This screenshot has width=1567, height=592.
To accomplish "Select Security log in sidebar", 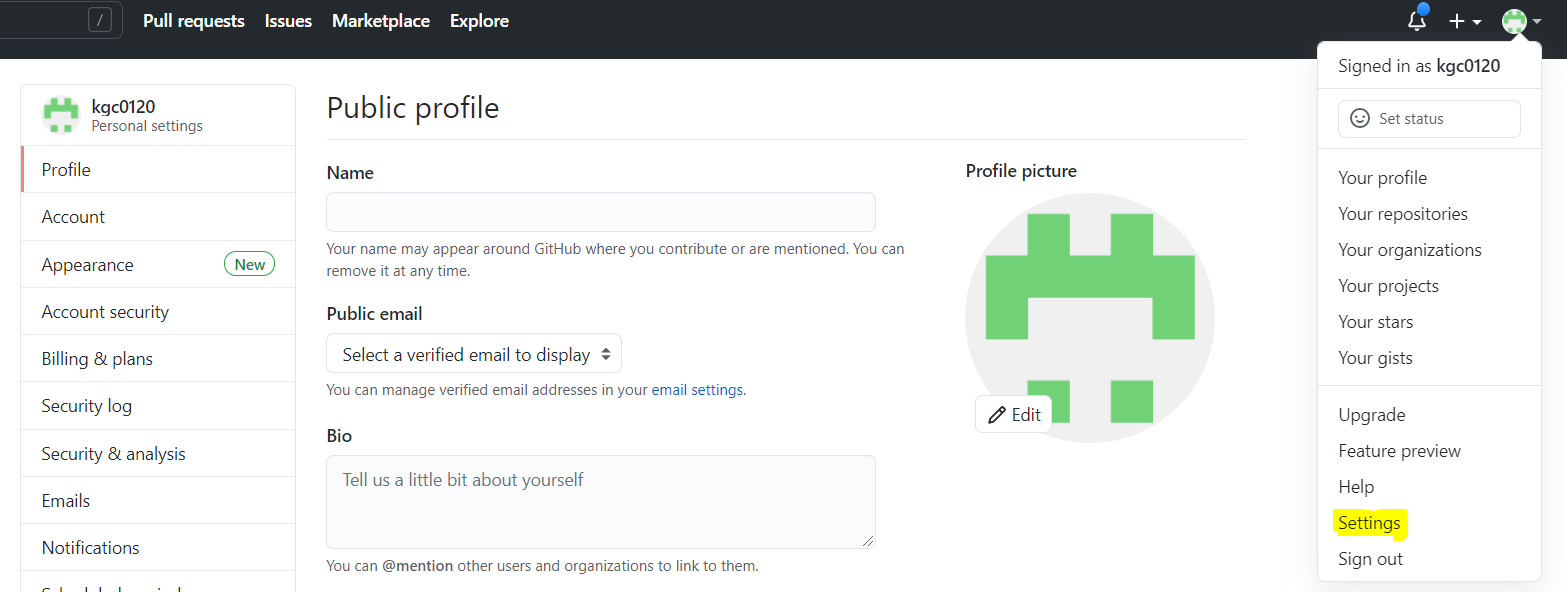I will coord(158,405).
